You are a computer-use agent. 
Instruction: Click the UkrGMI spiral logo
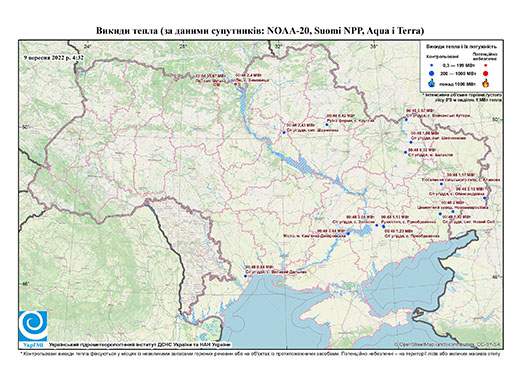coord(33,326)
